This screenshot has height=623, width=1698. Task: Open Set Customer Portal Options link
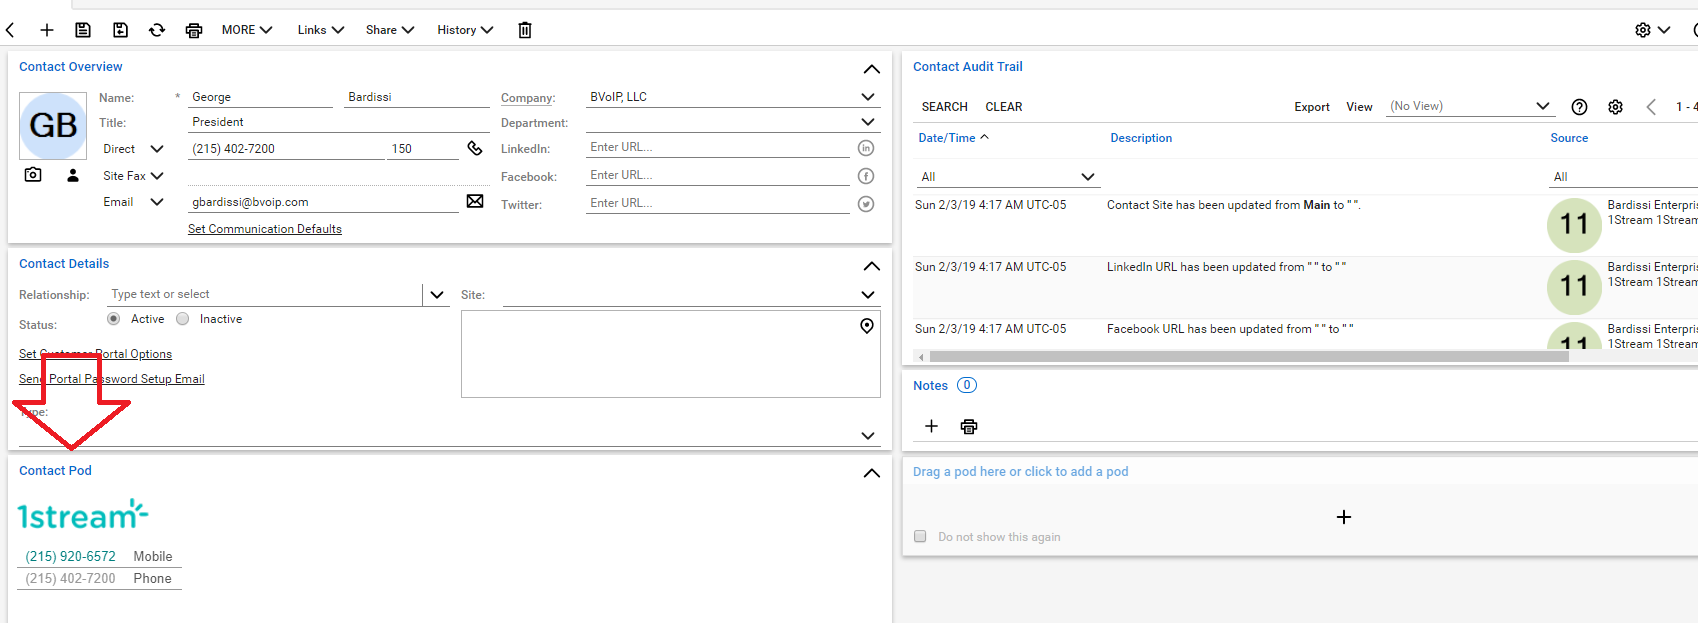tap(95, 354)
